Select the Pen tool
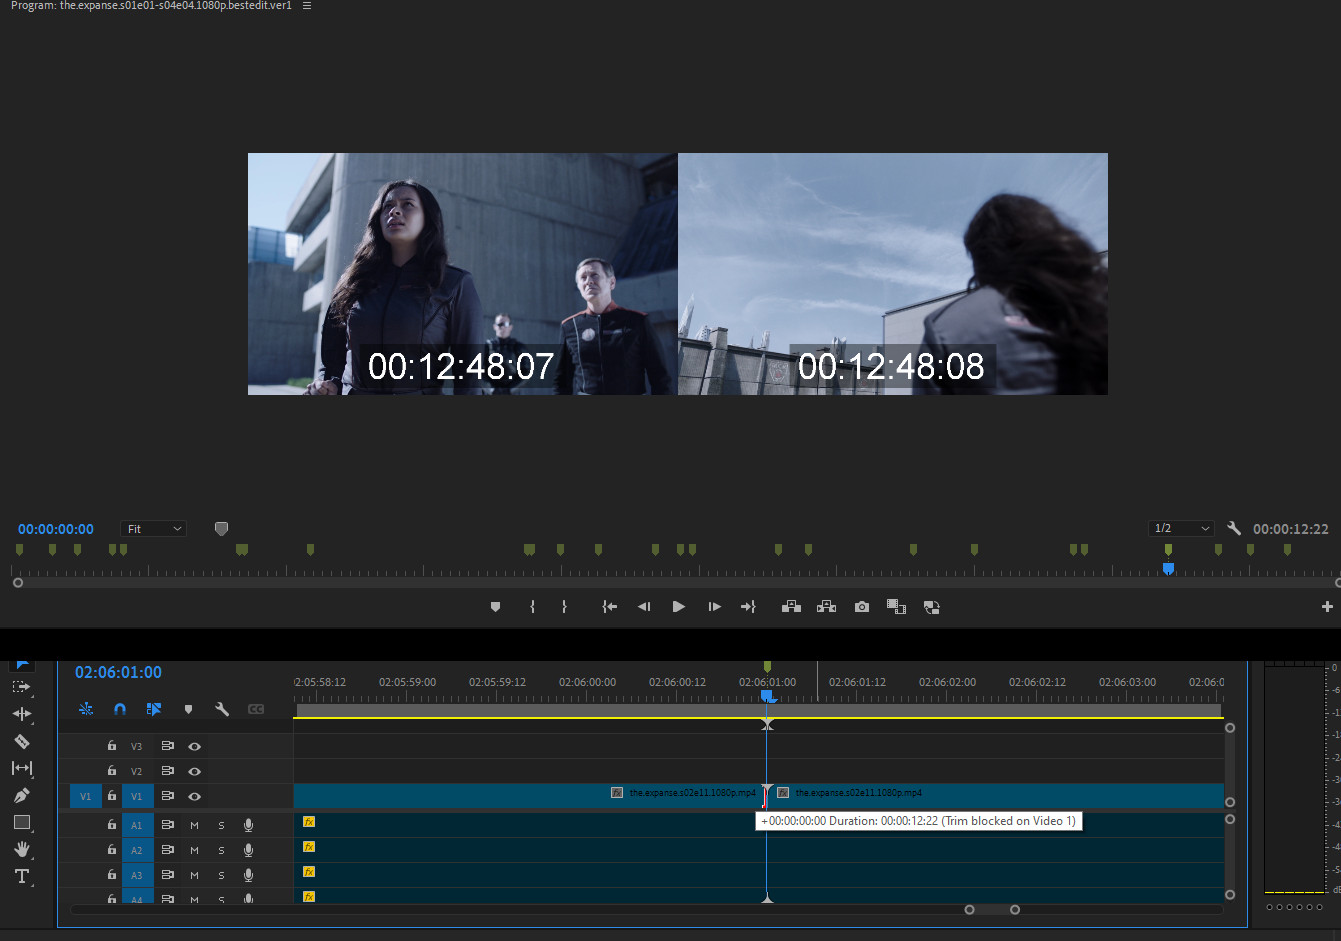The image size is (1341, 941). [x=21, y=795]
